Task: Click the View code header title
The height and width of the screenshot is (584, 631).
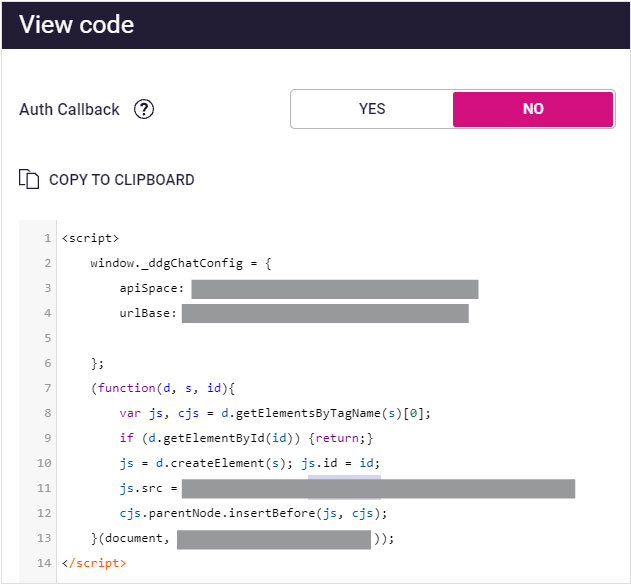Action: click(76, 25)
